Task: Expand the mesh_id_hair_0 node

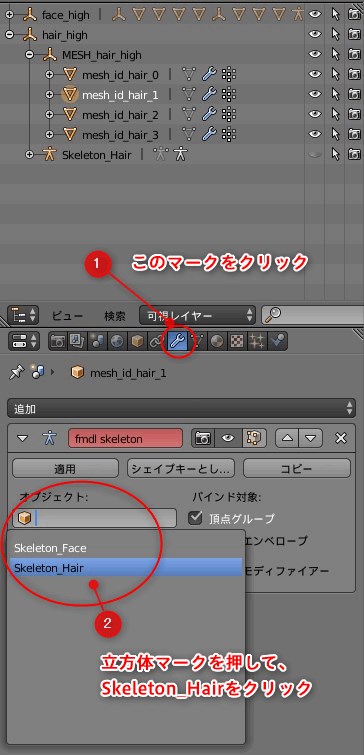Action: (x=49, y=75)
